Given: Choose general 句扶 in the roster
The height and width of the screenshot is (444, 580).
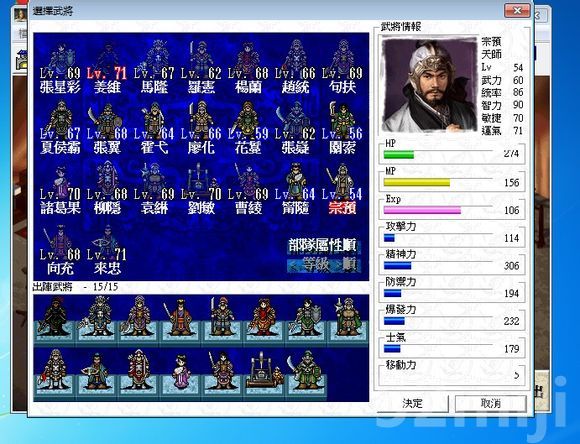Looking at the screenshot, I should point(342,67).
